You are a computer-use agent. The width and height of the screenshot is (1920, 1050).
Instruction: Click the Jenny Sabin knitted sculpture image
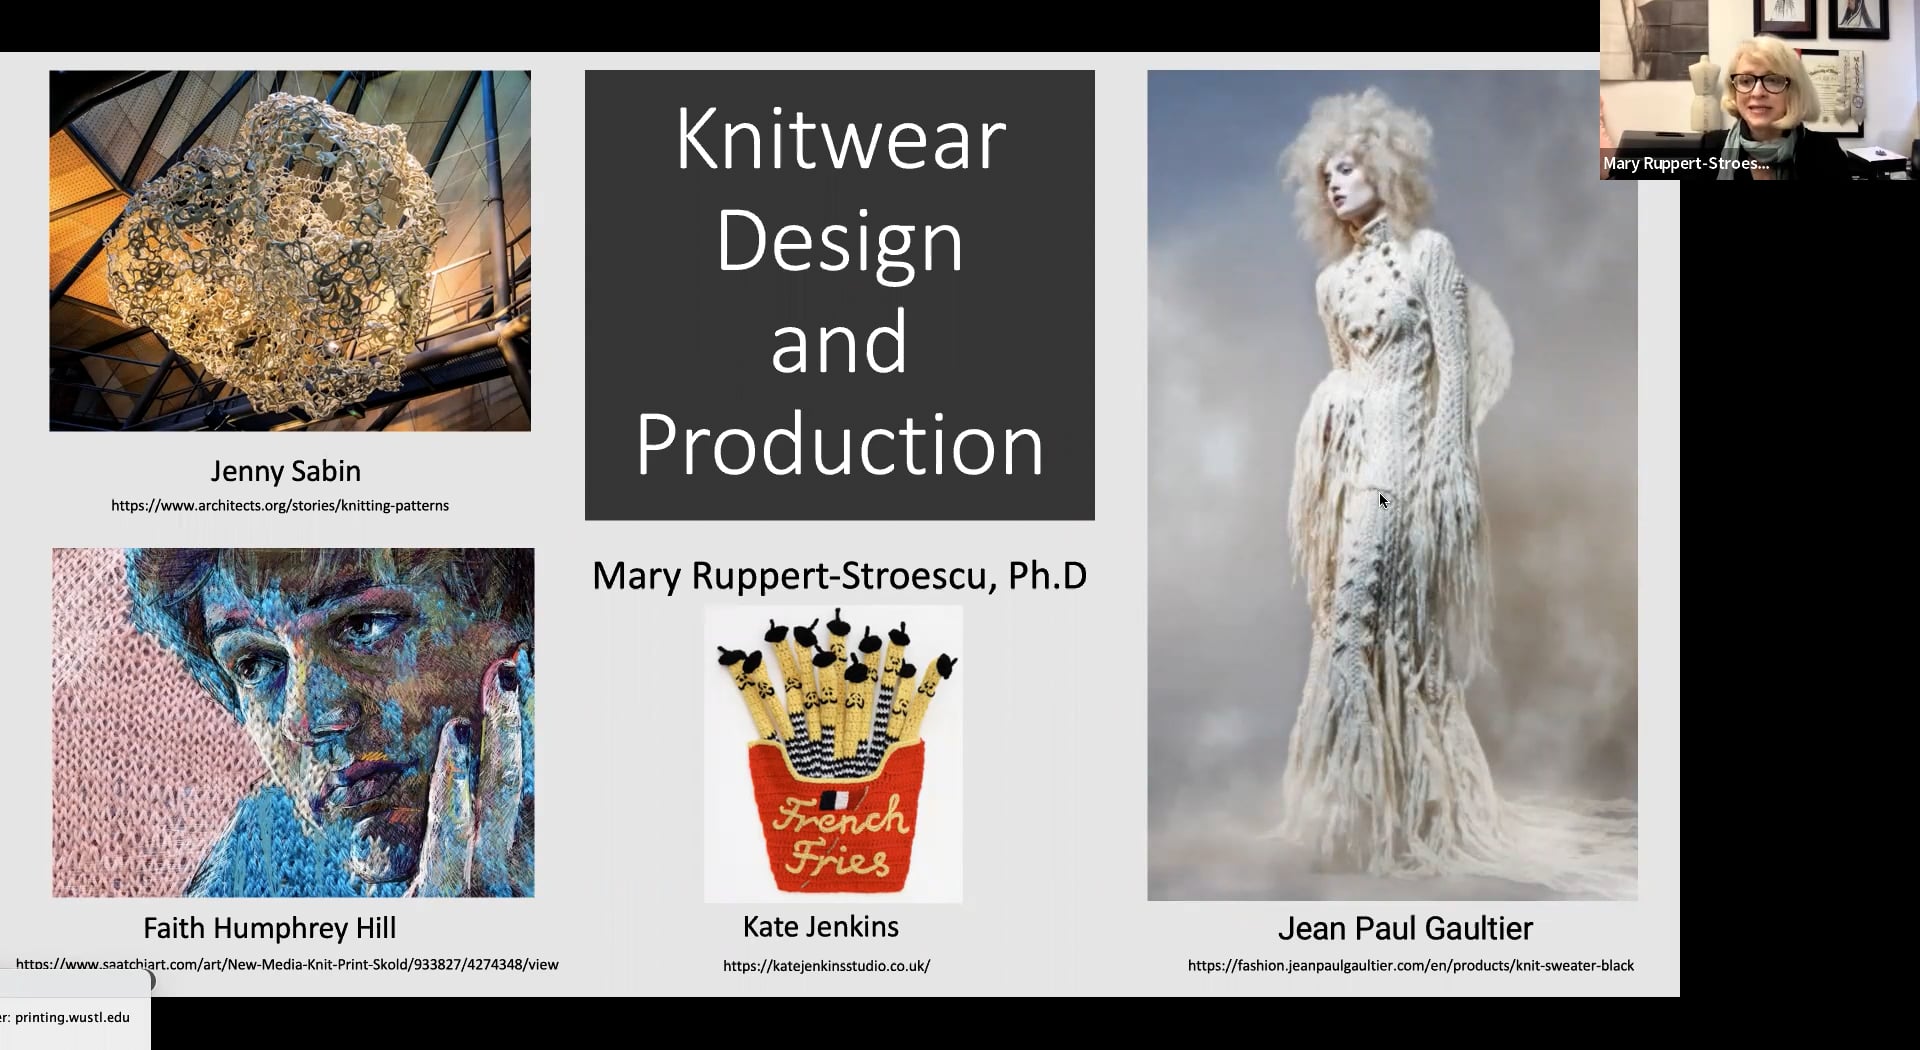pos(290,251)
